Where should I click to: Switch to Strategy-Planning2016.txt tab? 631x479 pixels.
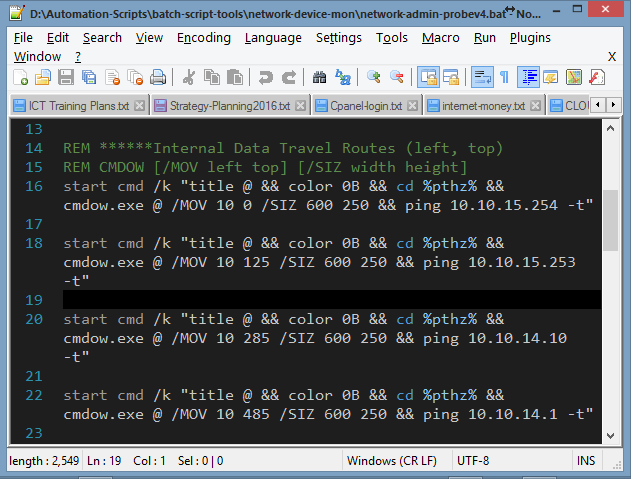[x=230, y=106]
